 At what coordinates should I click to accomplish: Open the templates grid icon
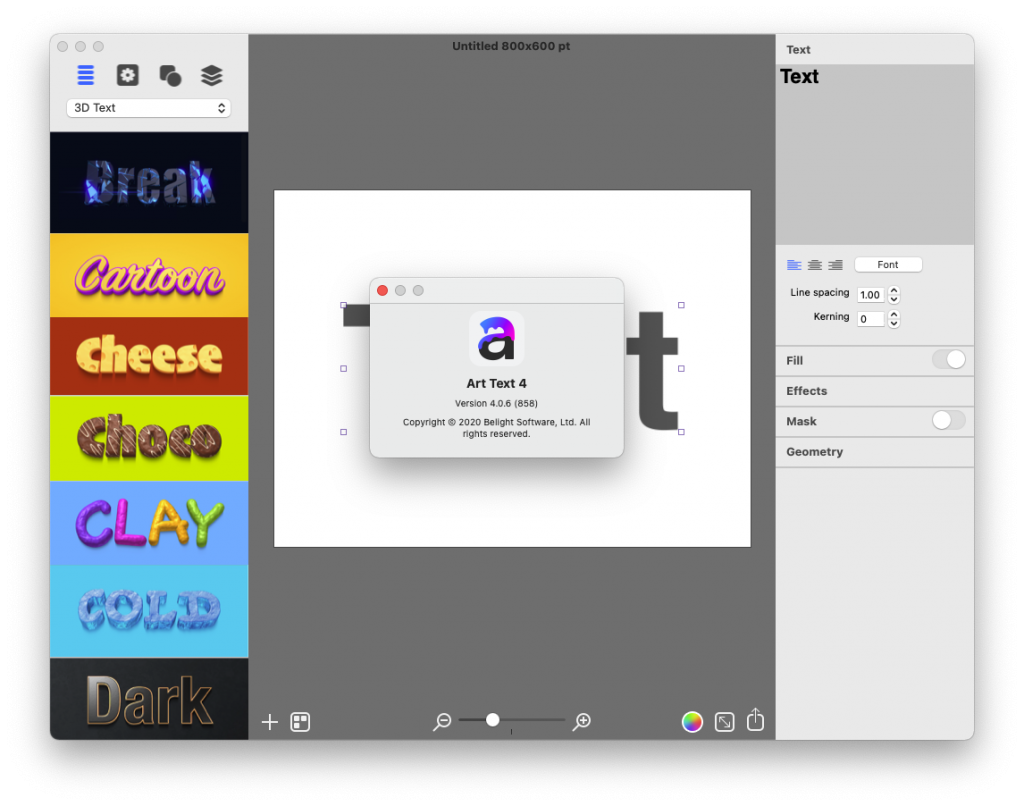300,722
